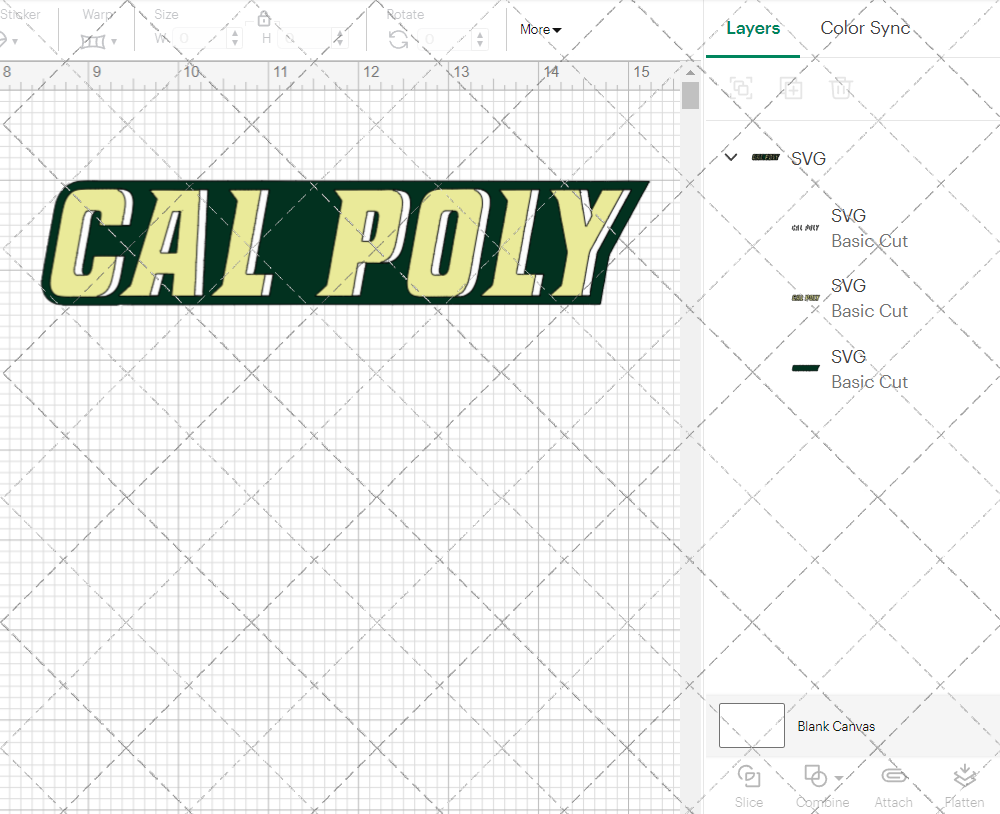Select the Layers tab
1000x814 pixels.
tap(753, 28)
